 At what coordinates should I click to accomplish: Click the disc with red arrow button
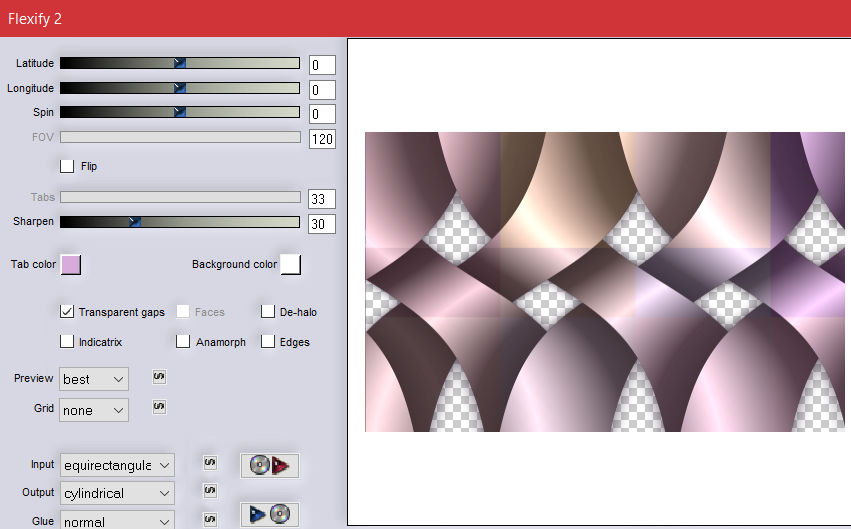[x=270, y=466]
